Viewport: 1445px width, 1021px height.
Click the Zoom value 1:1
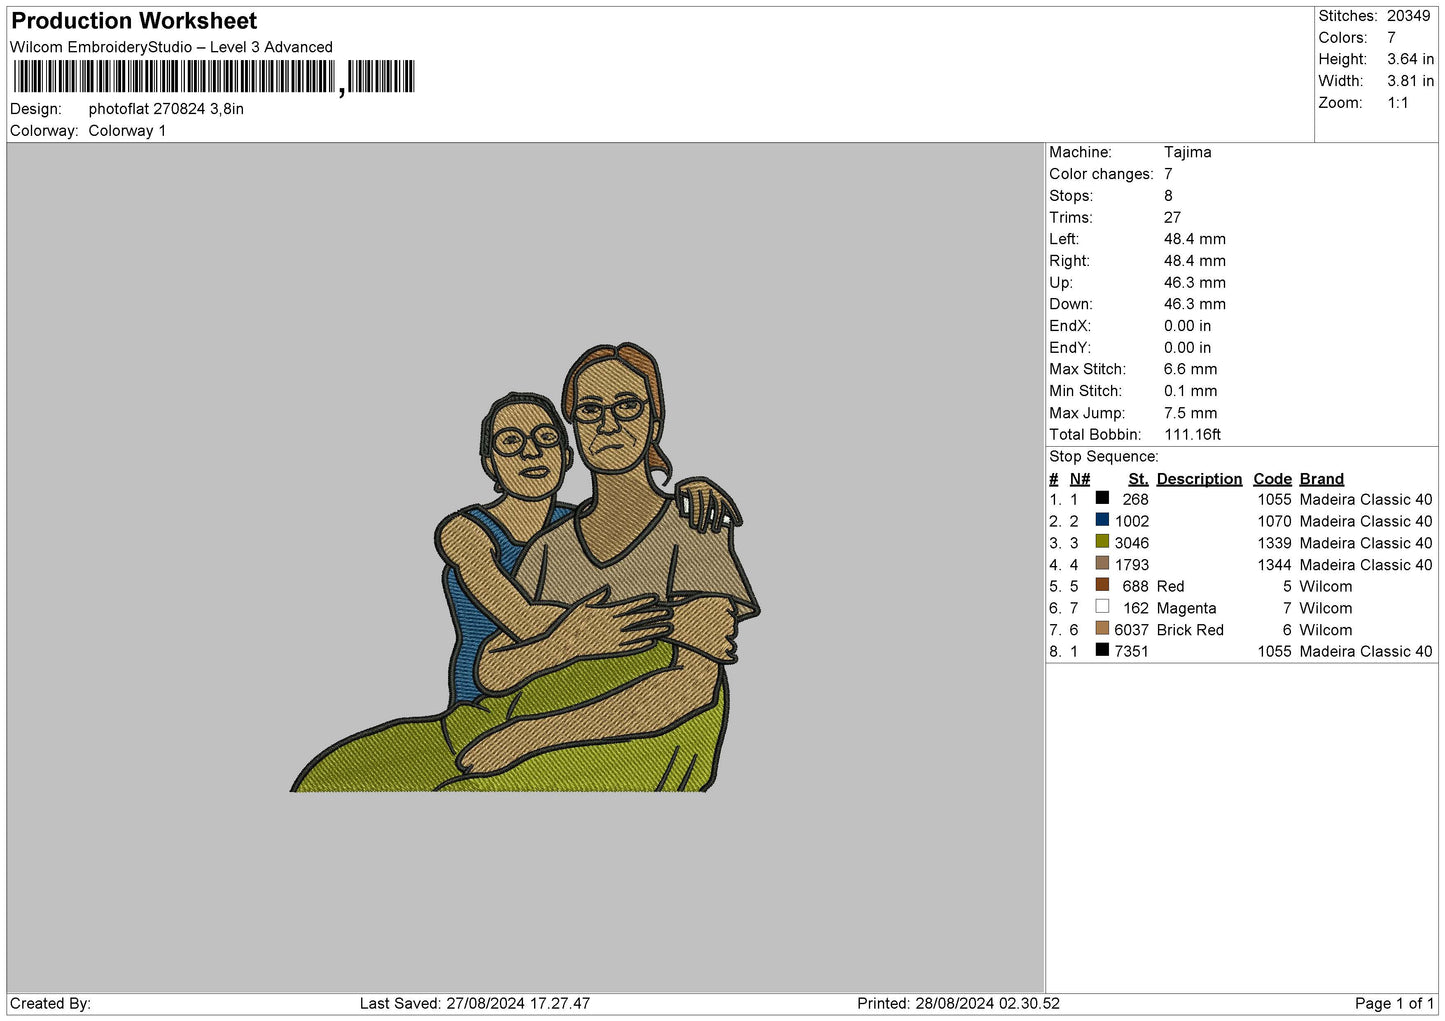tap(1398, 103)
